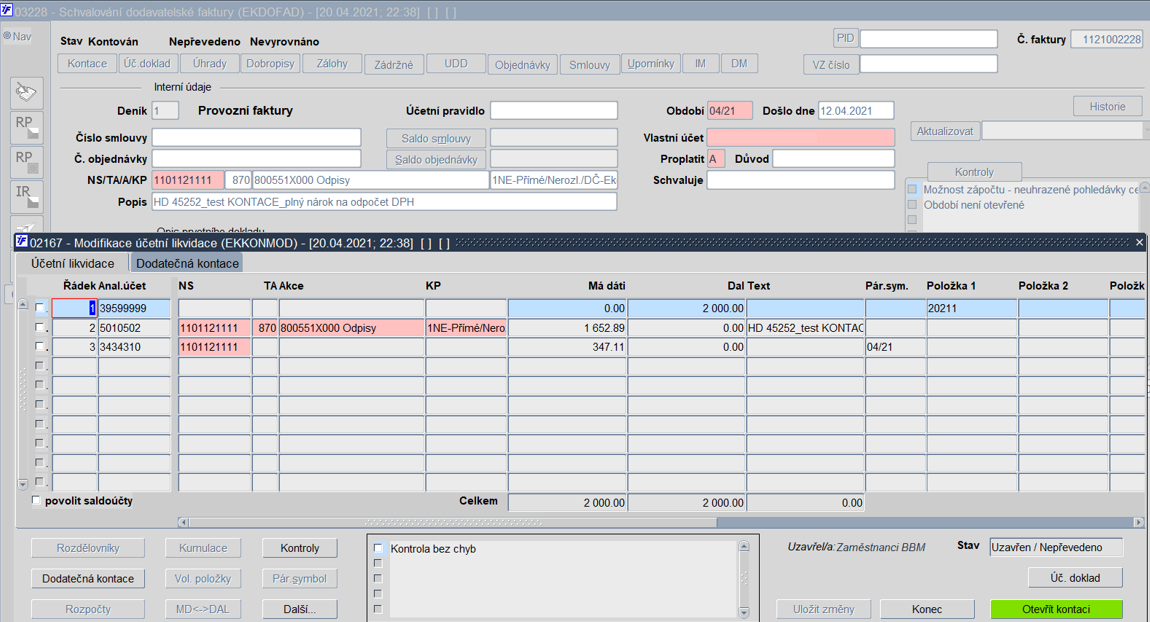Open the Smlouvy section
The image size is (1150, 622).
(590, 65)
